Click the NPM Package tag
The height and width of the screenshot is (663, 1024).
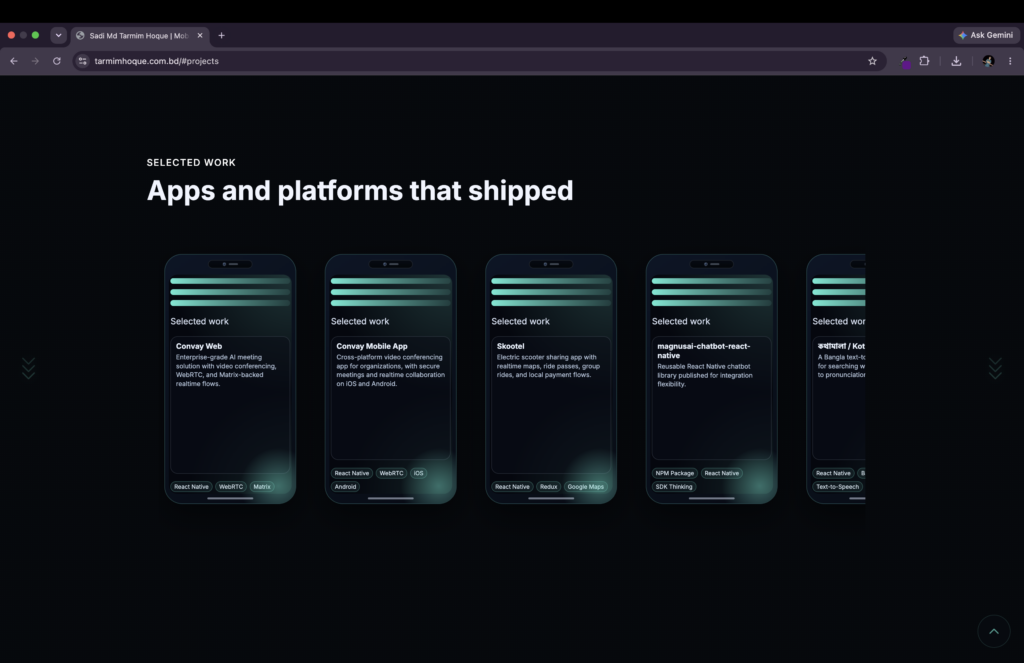coord(675,473)
